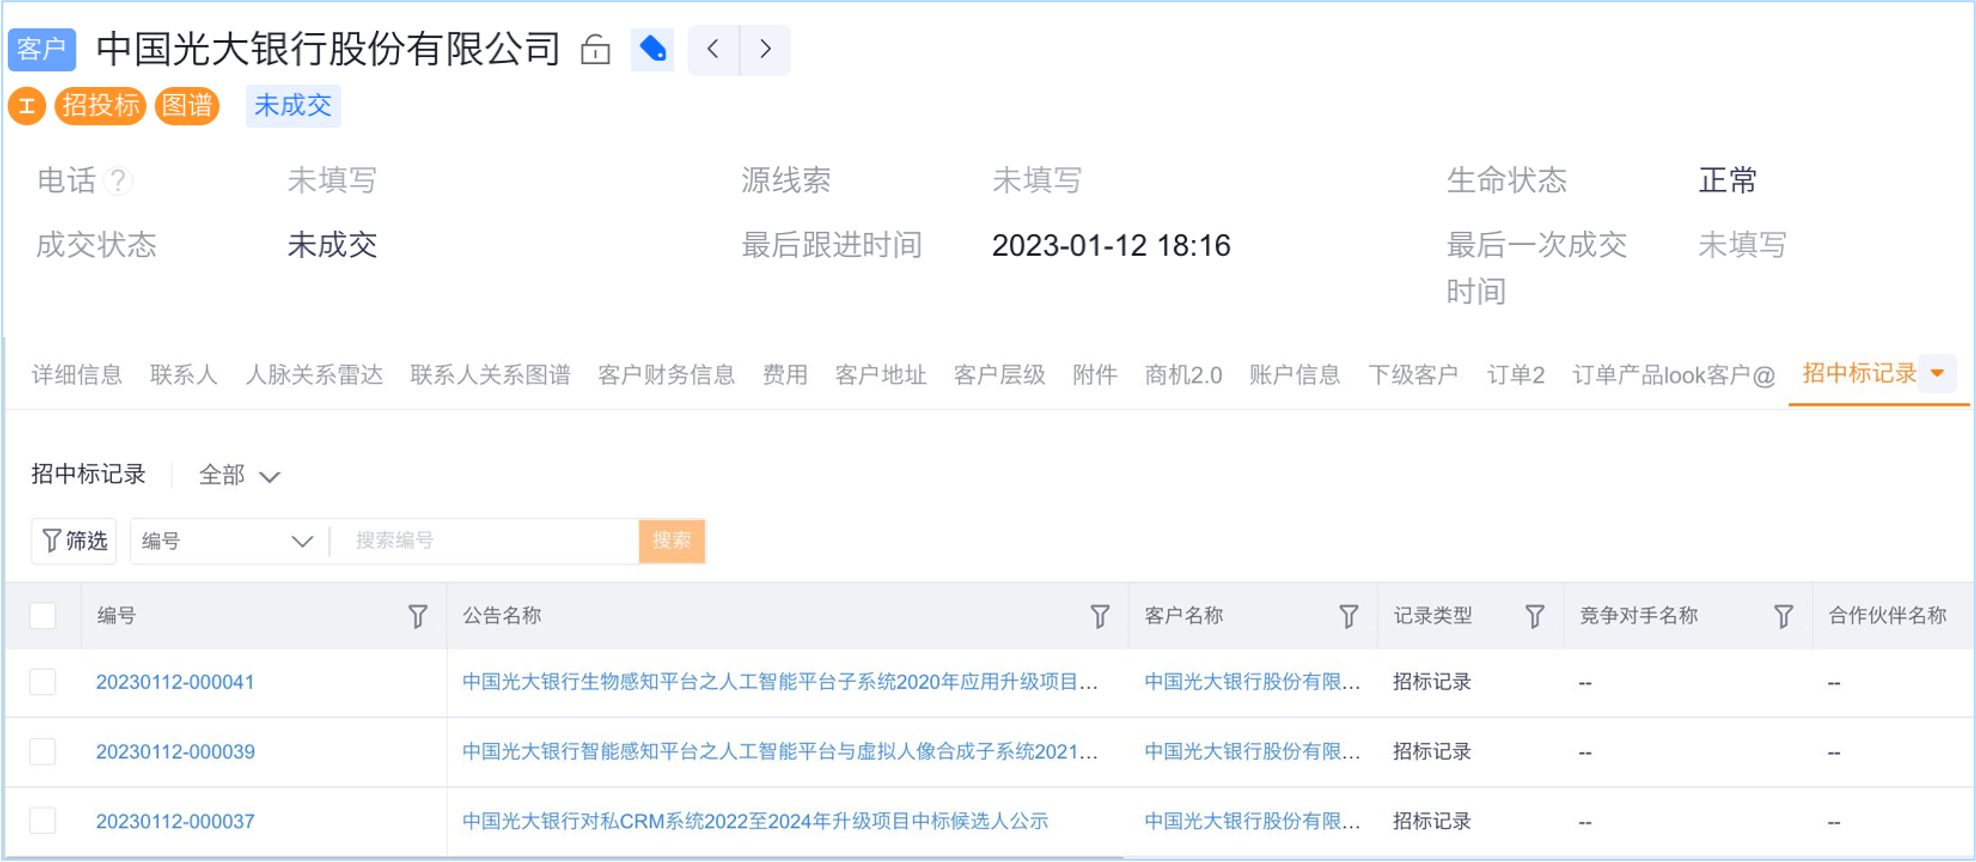The height and width of the screenshot is (862, 1976).
Task: Click the 合作伙伴名称 column header
Action: click(x=1888, y=616)
